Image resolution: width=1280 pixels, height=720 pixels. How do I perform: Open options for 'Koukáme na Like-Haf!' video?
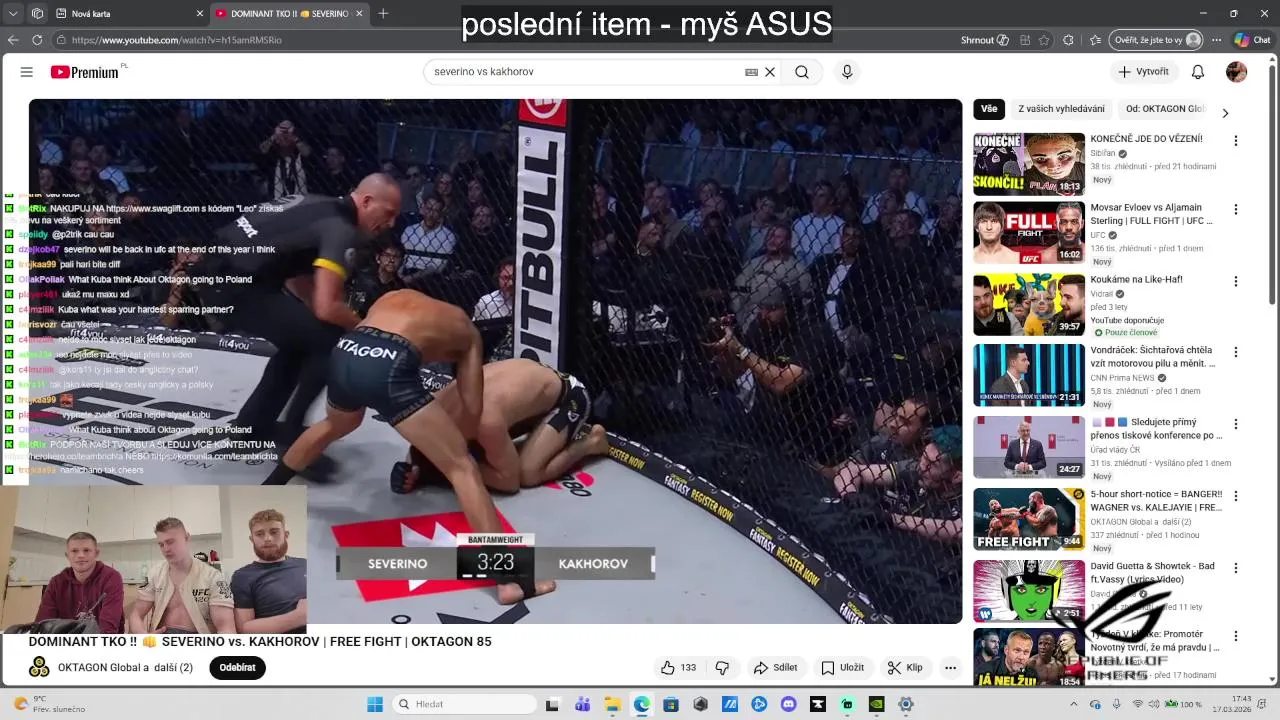[x=1236, y=282]
